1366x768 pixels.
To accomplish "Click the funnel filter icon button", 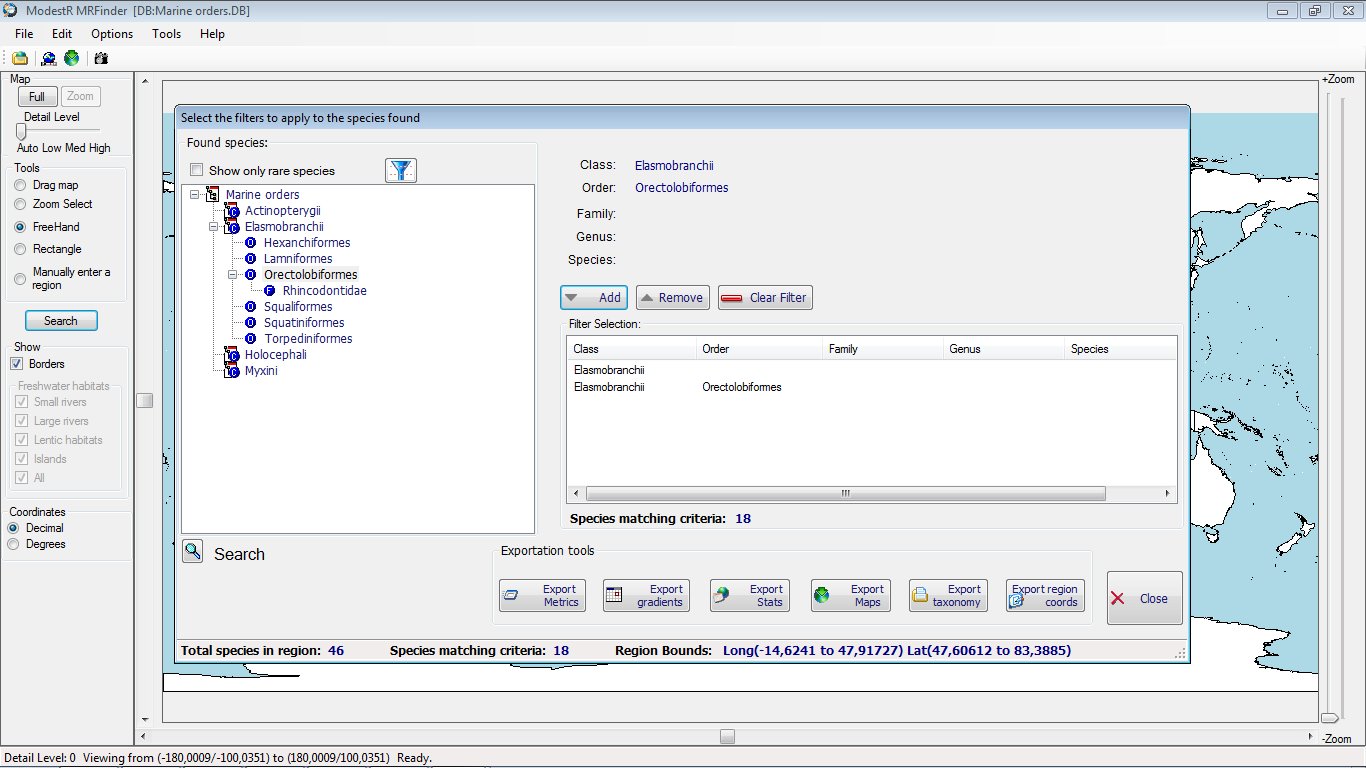I will [x=401, y=170].
